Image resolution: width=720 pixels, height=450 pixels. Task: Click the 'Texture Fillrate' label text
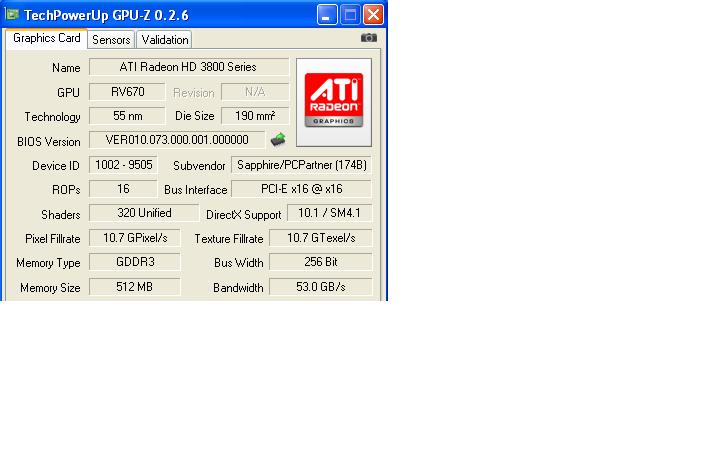point(229,239)
